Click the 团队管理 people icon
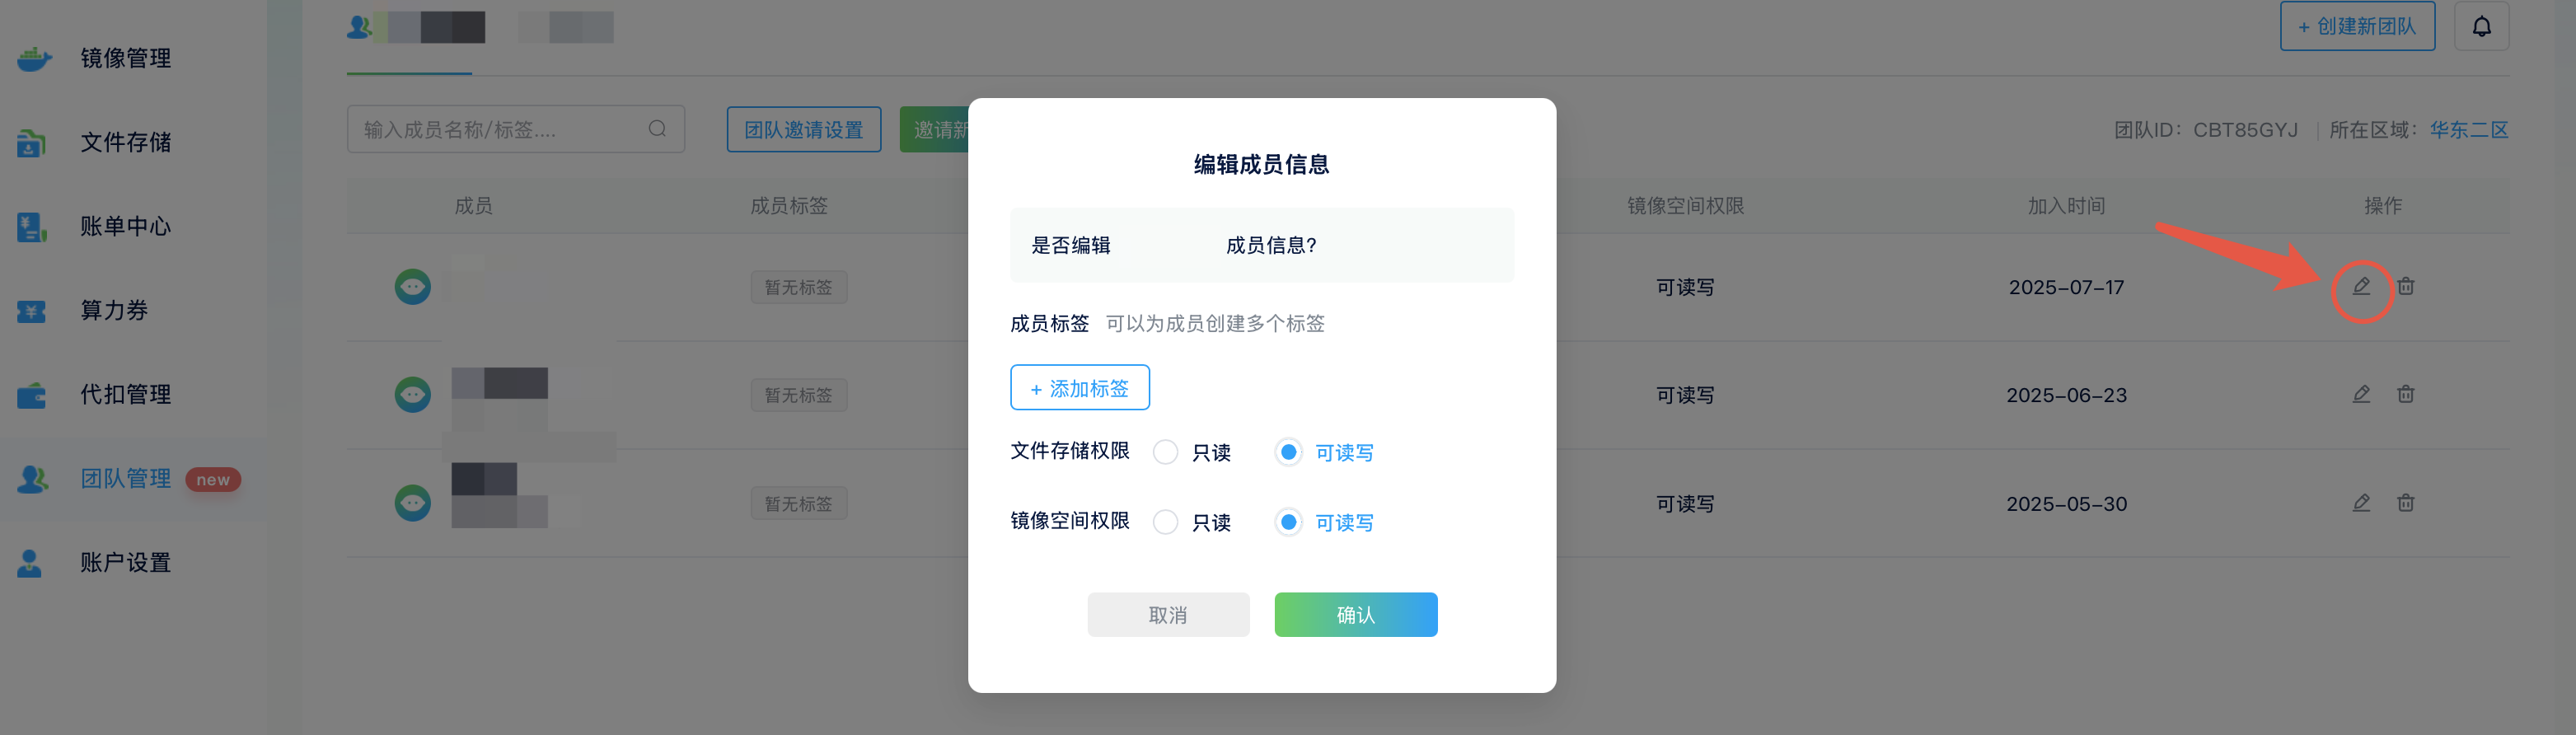This screenshot has width=2576, height=735. coord(33,479)
